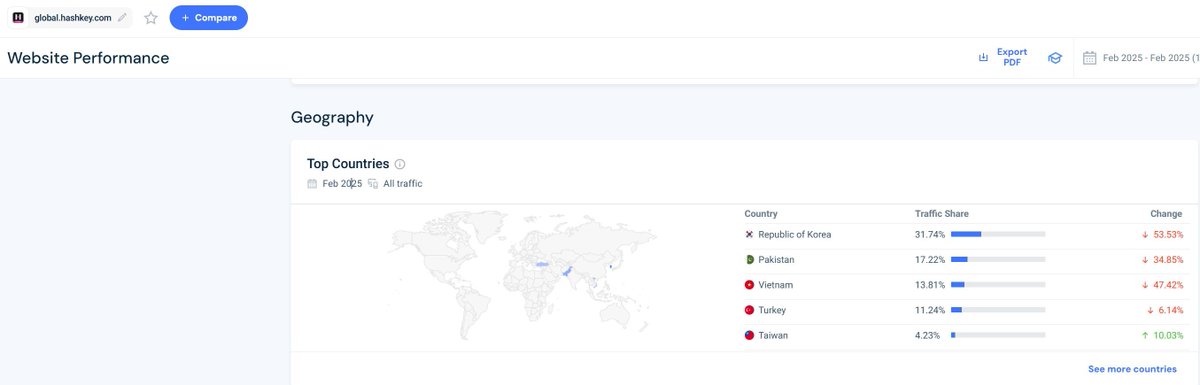Open See more countries link
The image size is (1200, 385).
coord(1132,369)
